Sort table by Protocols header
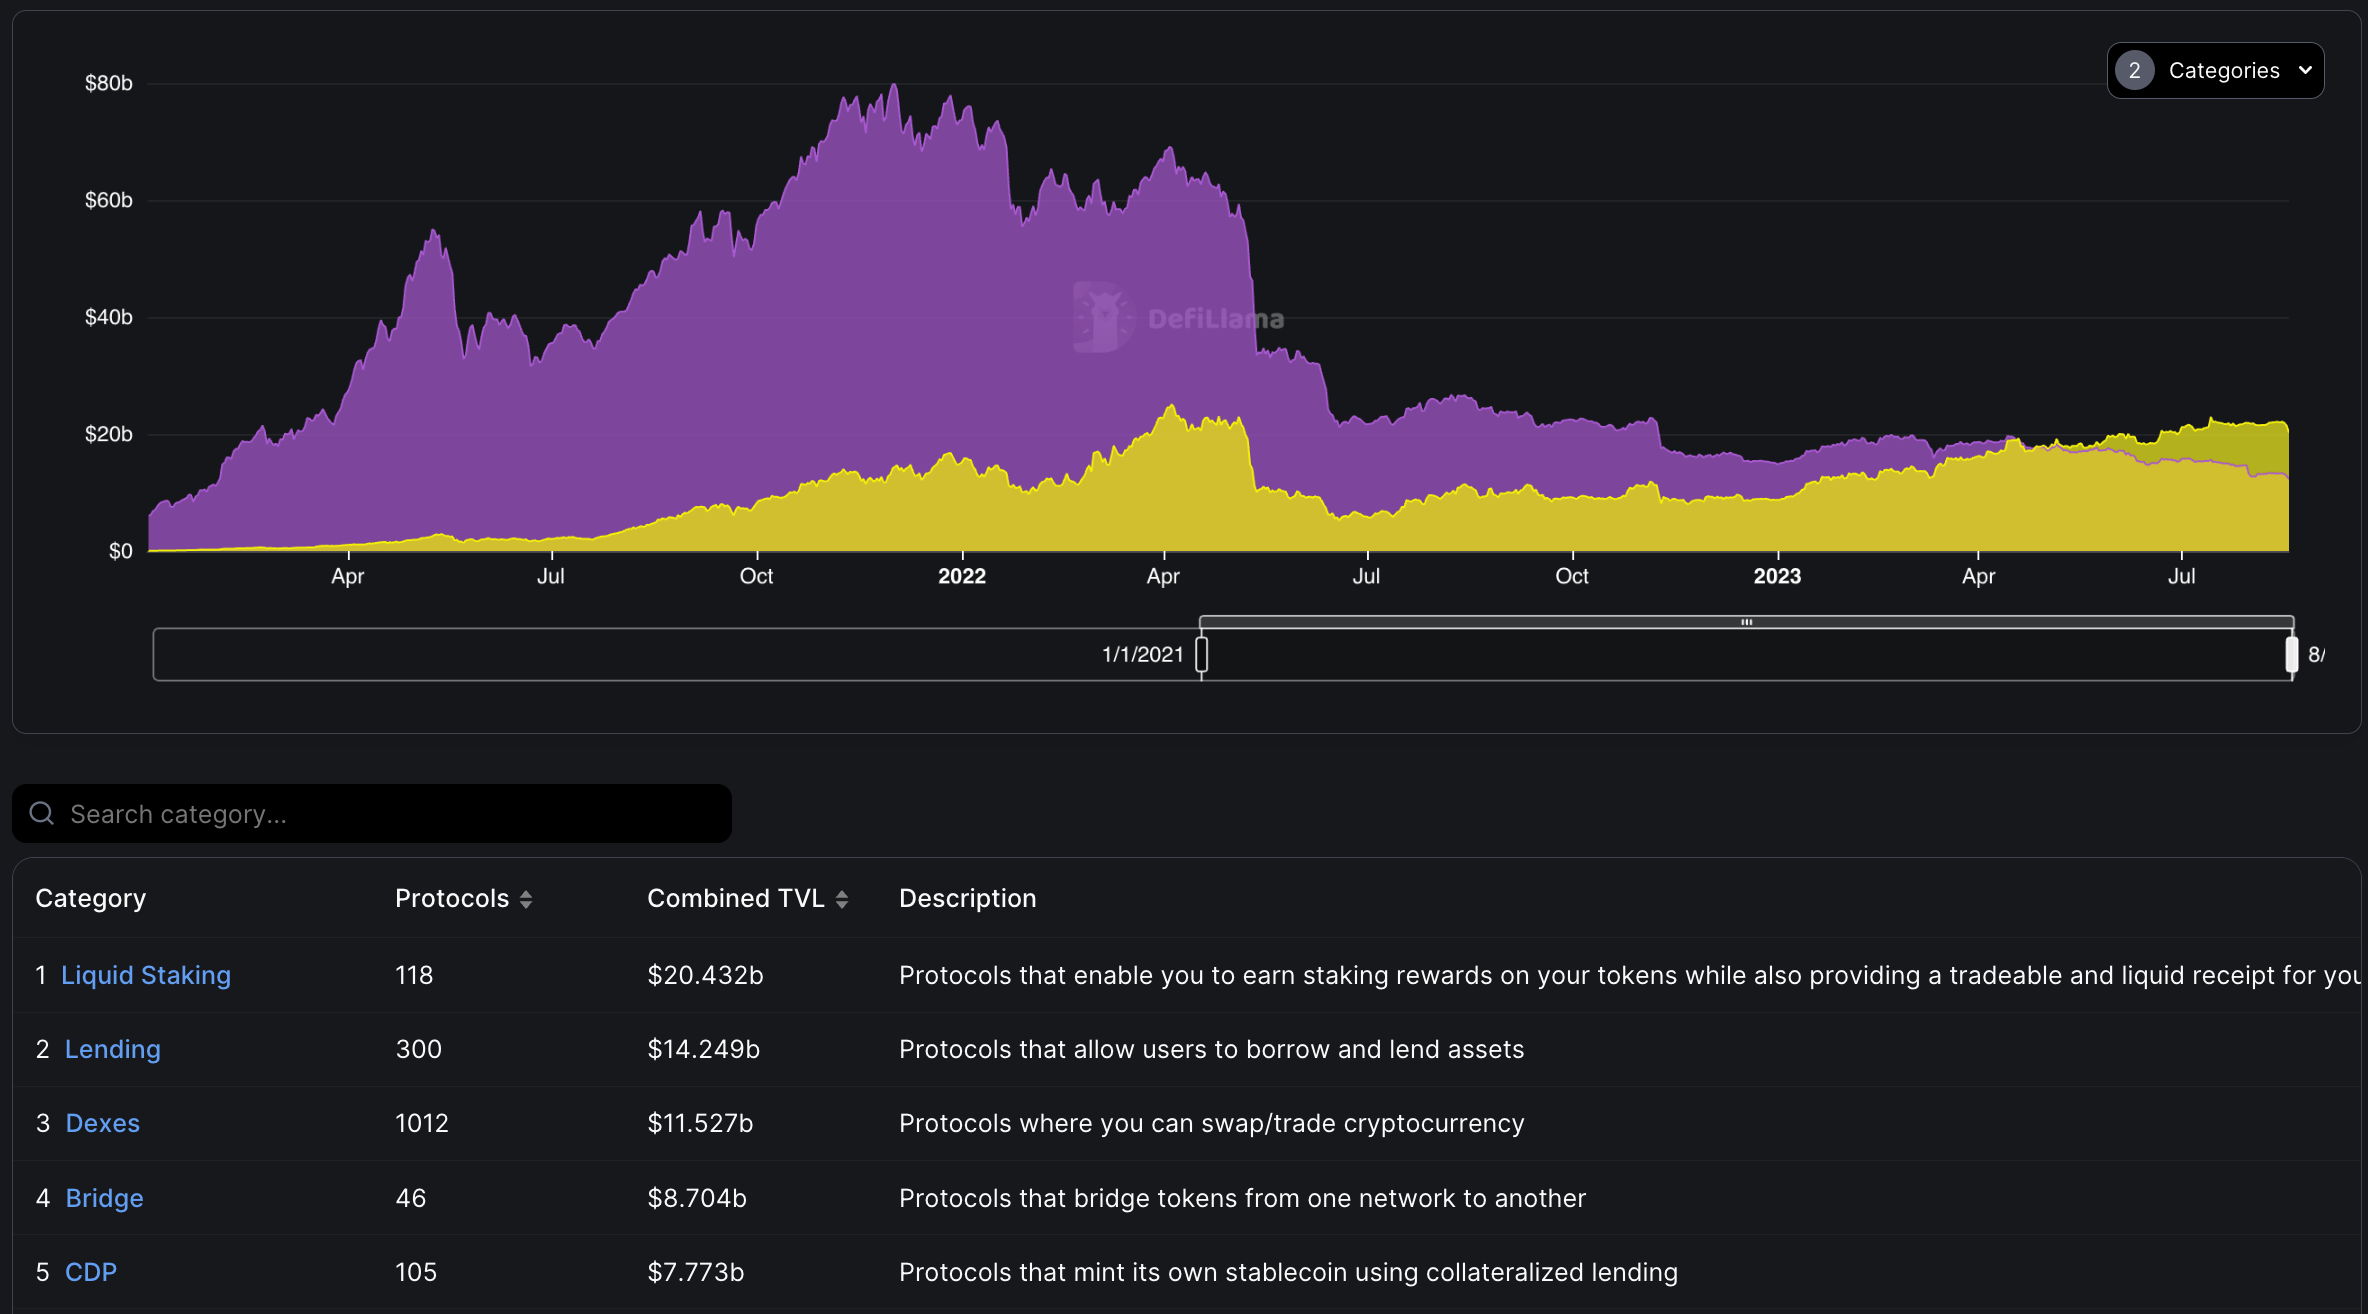Image resolution: width=2368 pixels, height=1314 pixels. pyautogui.click(x=452, y=899)
